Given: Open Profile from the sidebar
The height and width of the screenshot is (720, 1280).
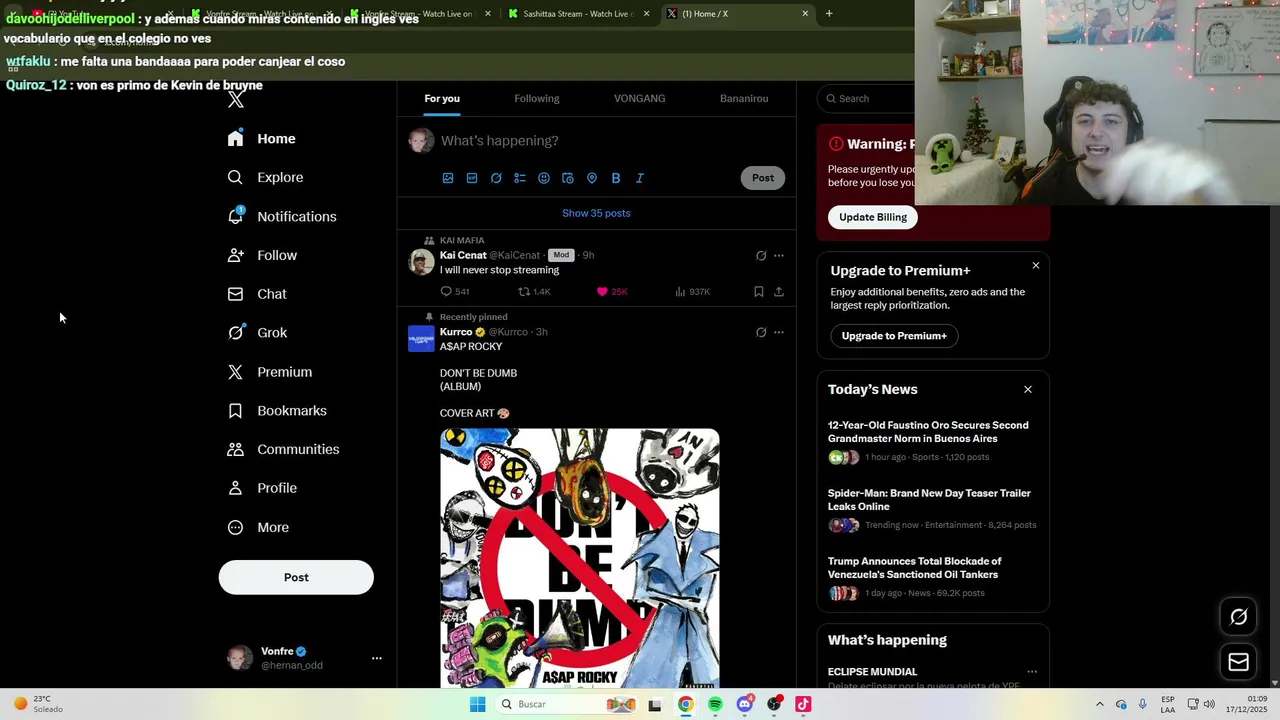Looking at the screenshot, I should coord(262,488).
